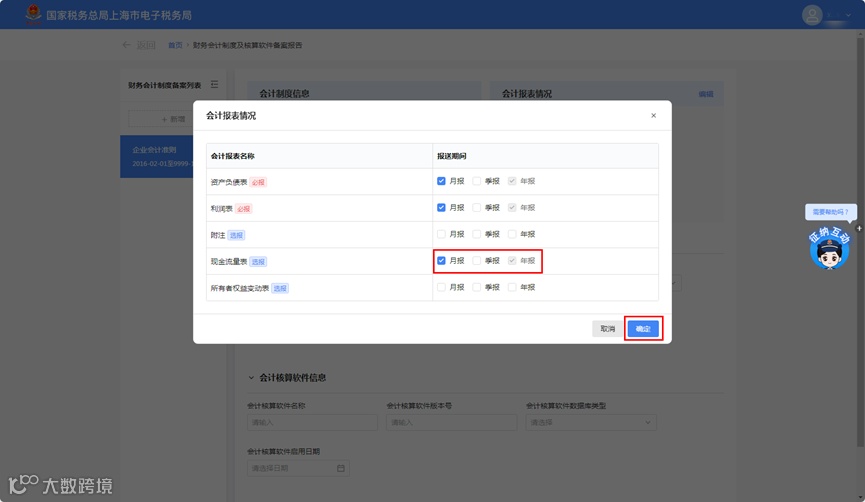Open the 征纳互动 assistant mascot

(x=829, y=249)
